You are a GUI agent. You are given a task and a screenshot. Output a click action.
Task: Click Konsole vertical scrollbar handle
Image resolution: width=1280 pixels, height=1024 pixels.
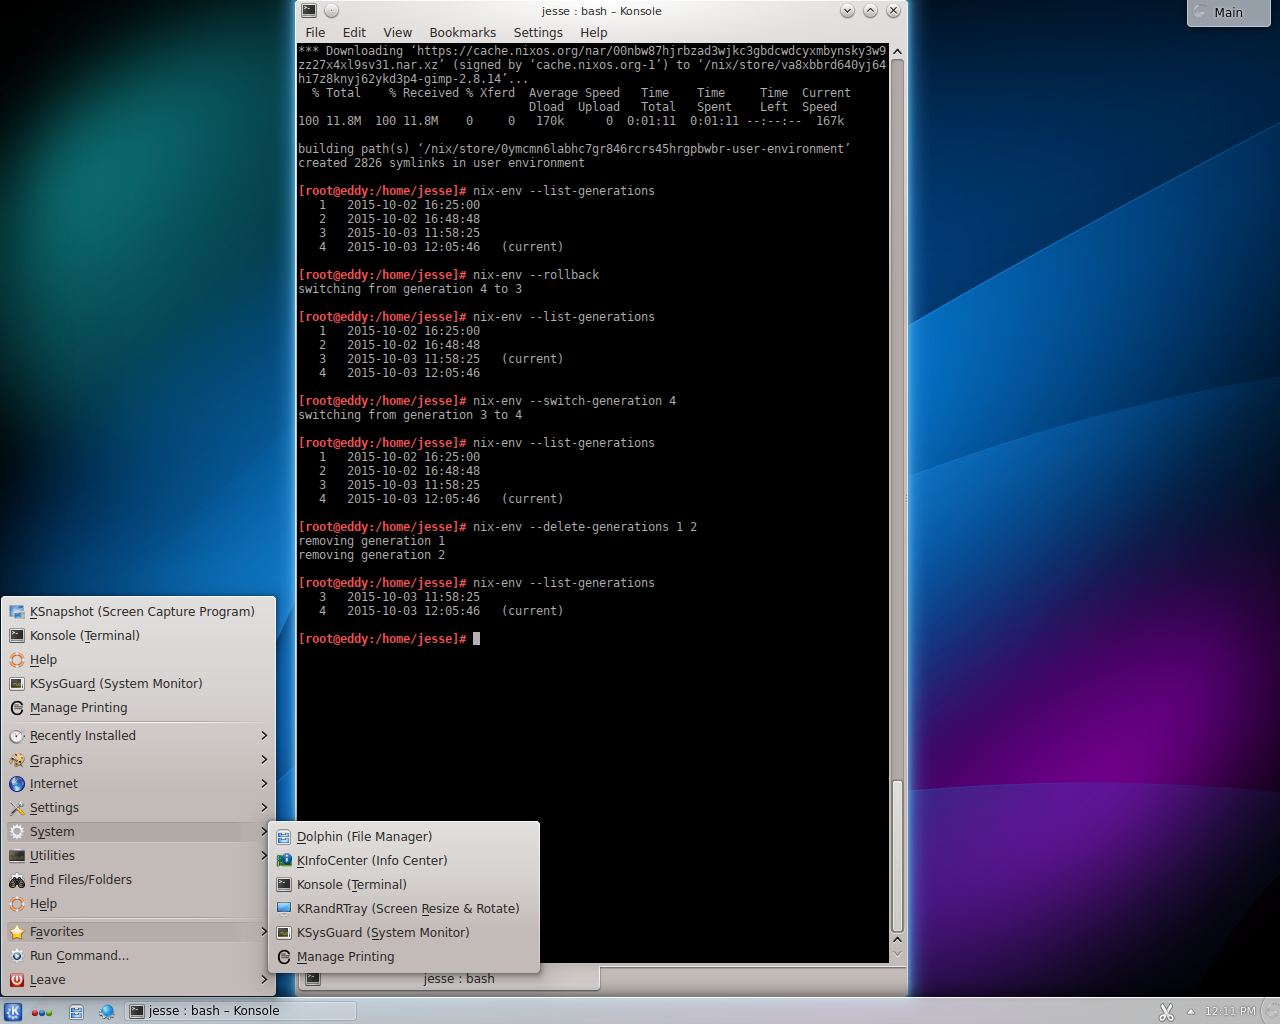pyautogui.click(x=897, y=856)
